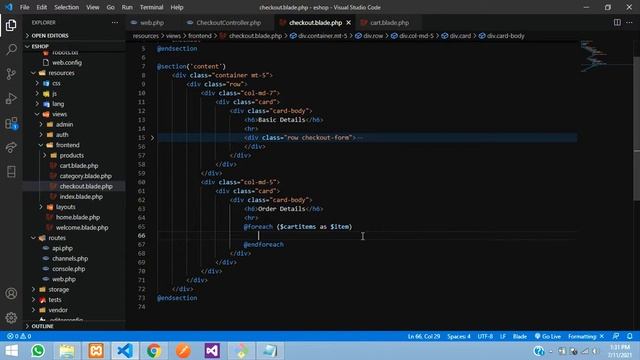The width and height of the screenshot is (640, 360).
Task: Open channels.php under routes
Action: pyautogui.click(x=70, y=259)
